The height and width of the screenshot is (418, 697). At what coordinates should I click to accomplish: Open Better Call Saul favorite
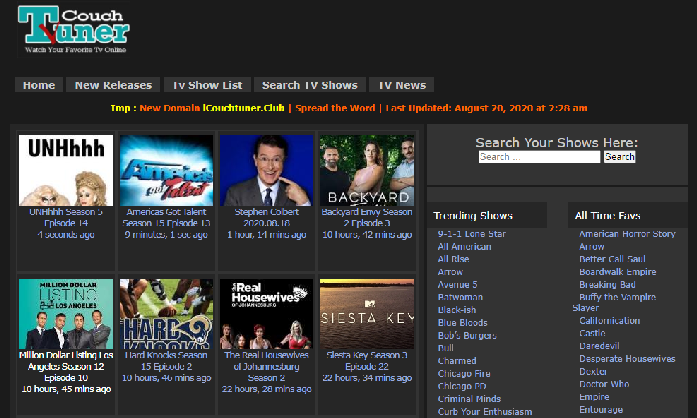(612, 259)
